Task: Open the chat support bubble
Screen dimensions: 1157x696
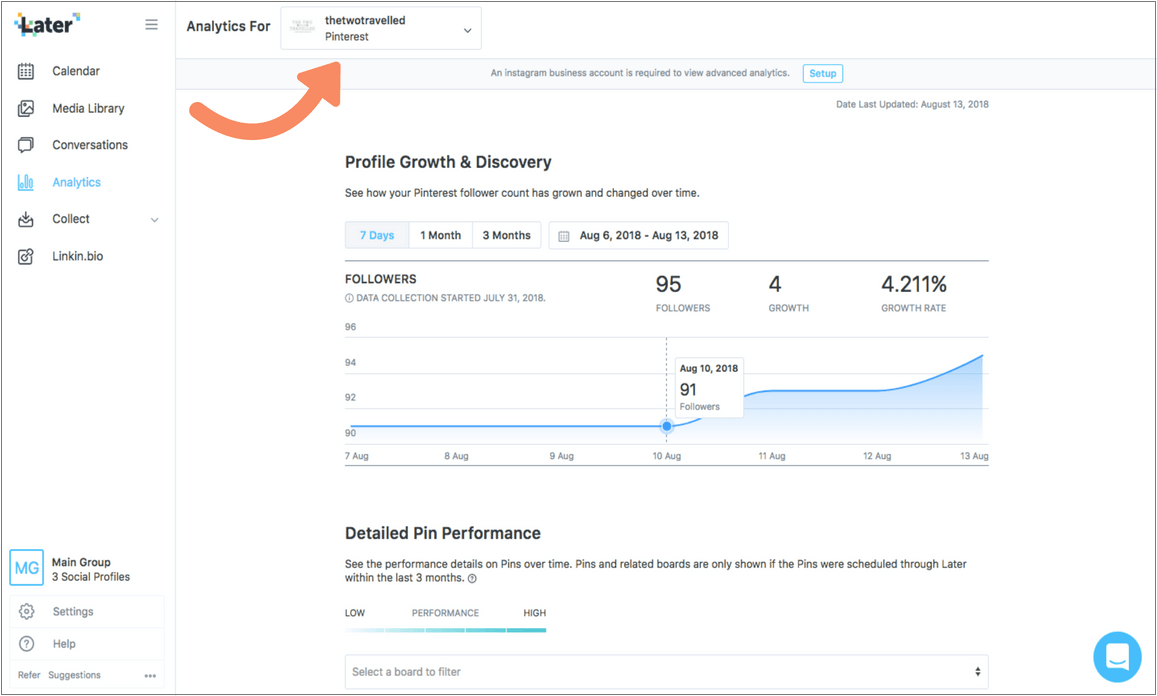Action: click(x=1117, y=657)
